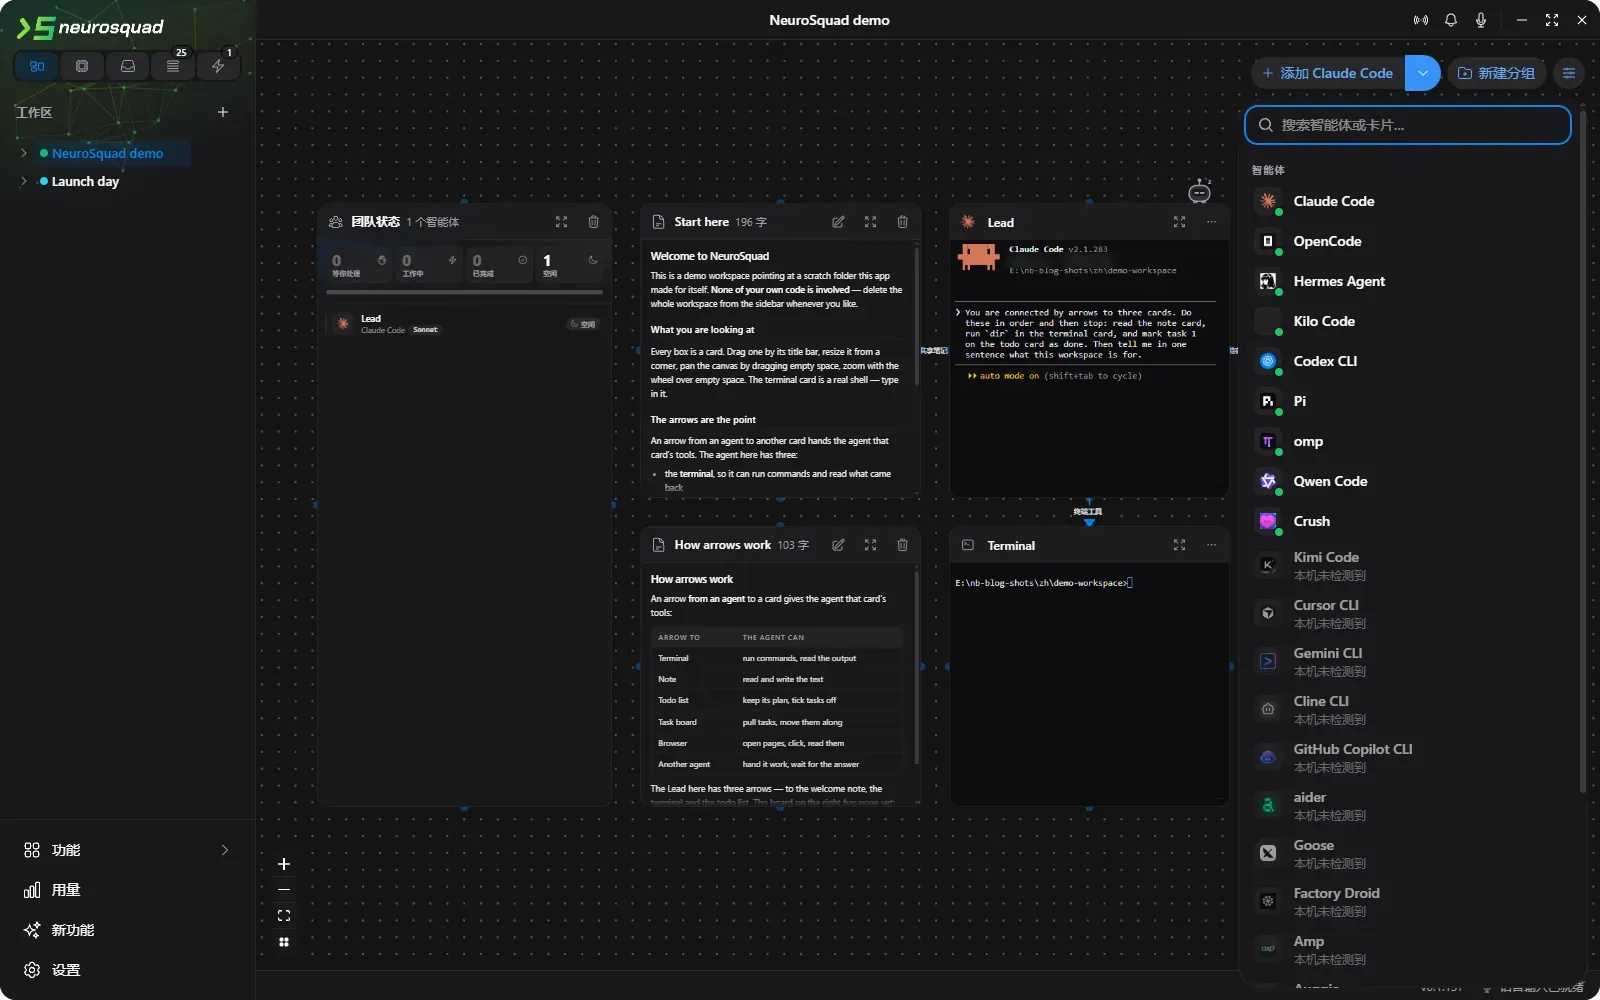The image size is (1600, 1000).
Task: Select aider in the agent list
Action: [x=1410, y=805]
